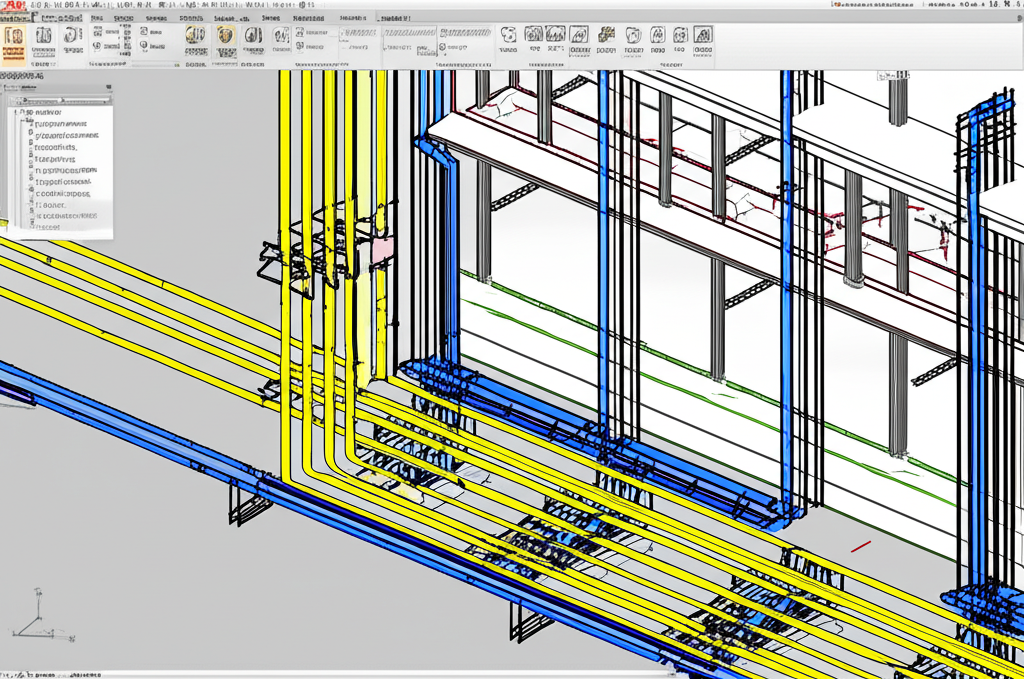Click the origin axis gizmo in the viewport corner
This screenshot has height=679, width=1024.
(x=38, y=616)
